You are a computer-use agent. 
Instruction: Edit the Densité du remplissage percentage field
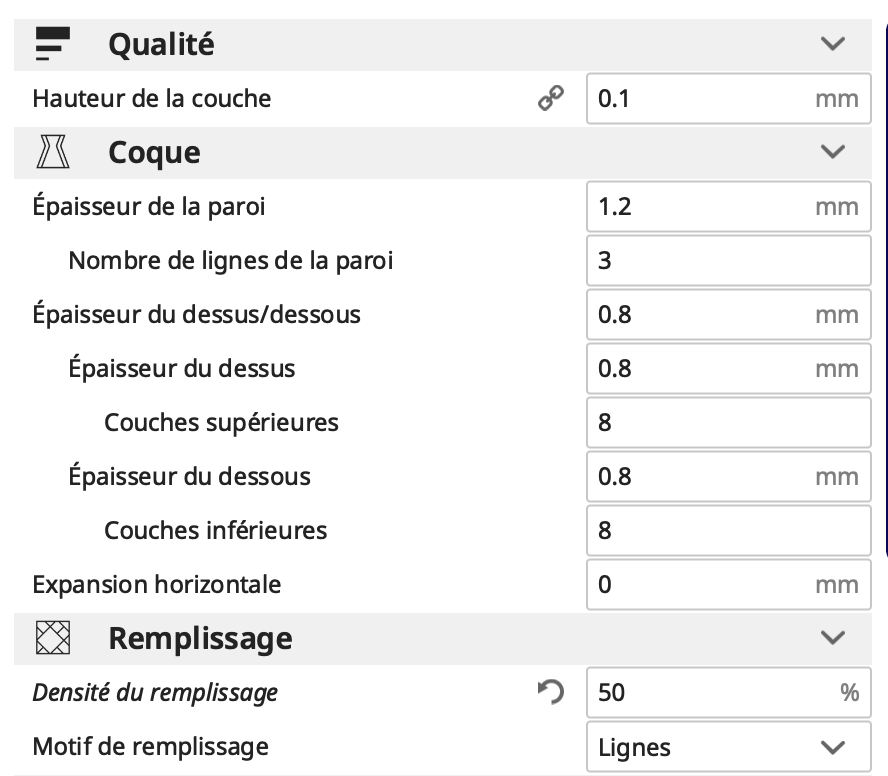728,692
